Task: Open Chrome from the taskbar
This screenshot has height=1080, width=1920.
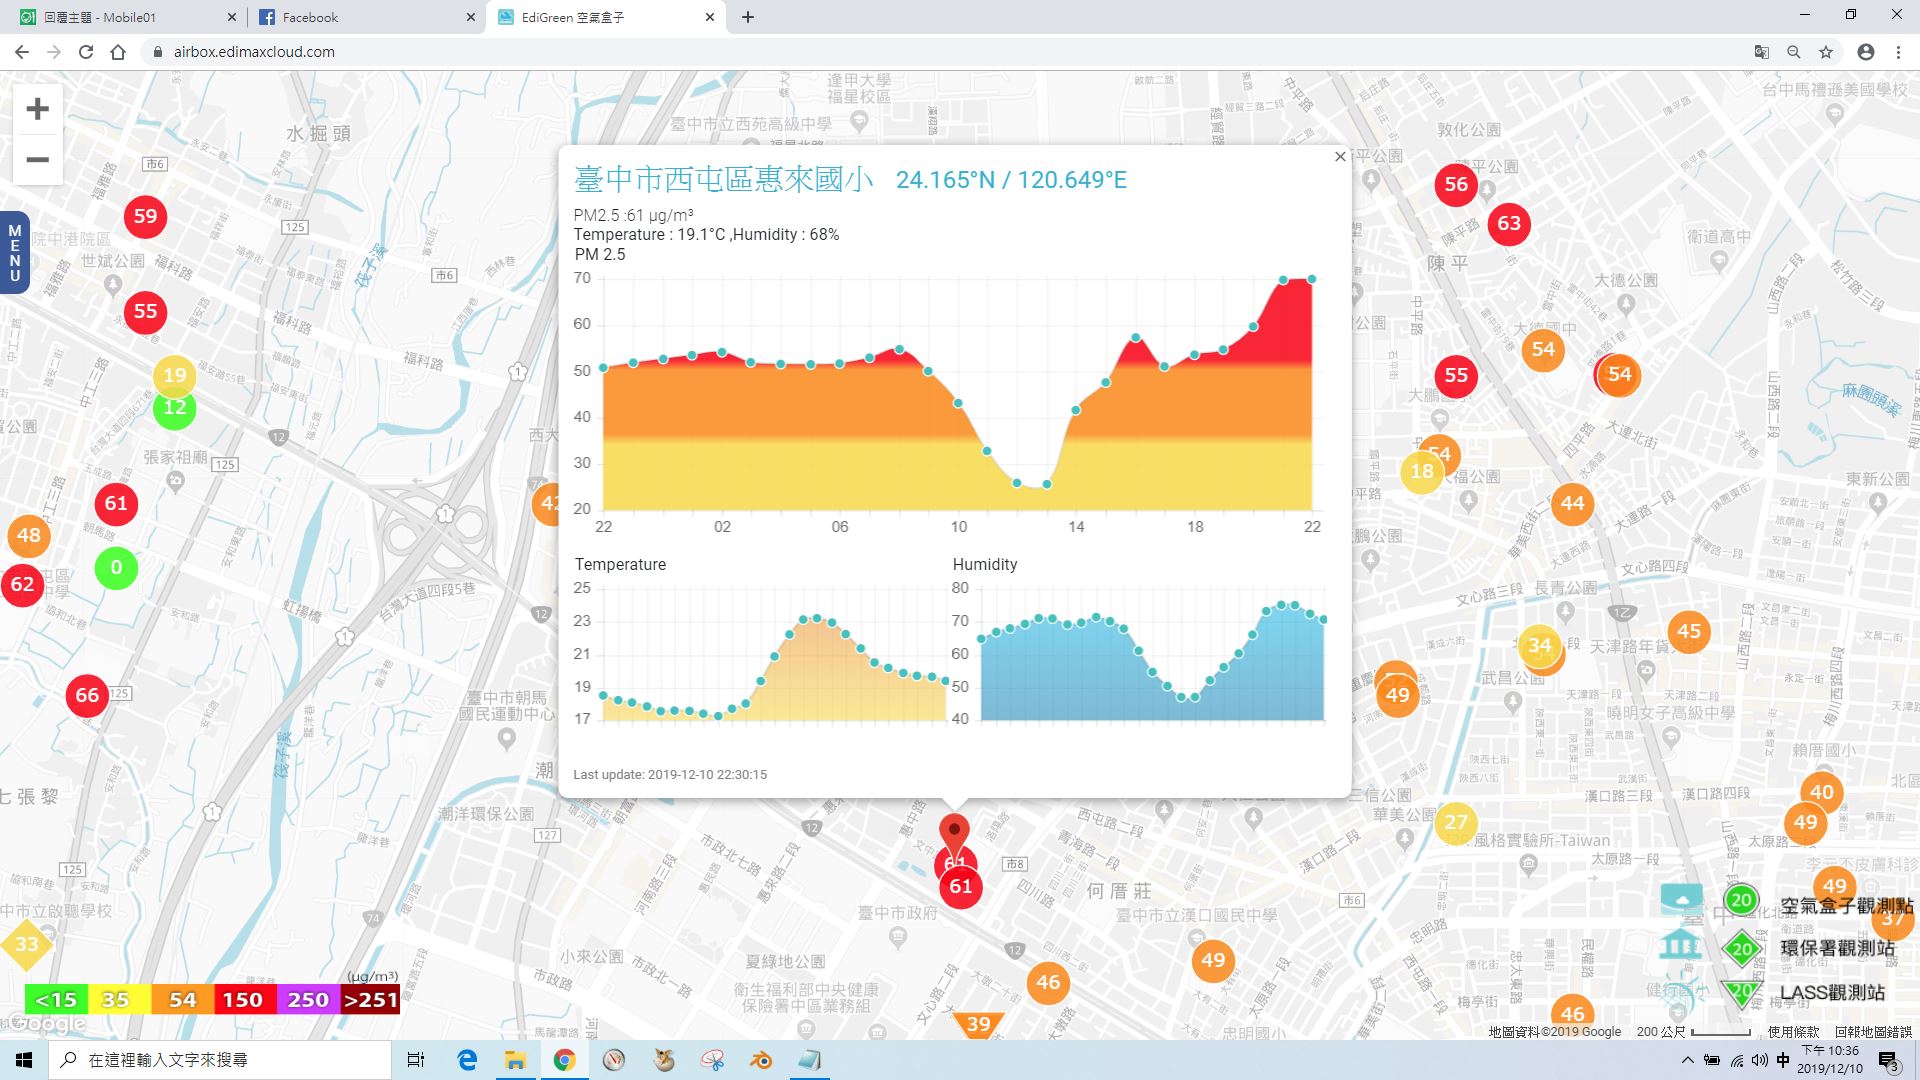Action: (564, 1060)
